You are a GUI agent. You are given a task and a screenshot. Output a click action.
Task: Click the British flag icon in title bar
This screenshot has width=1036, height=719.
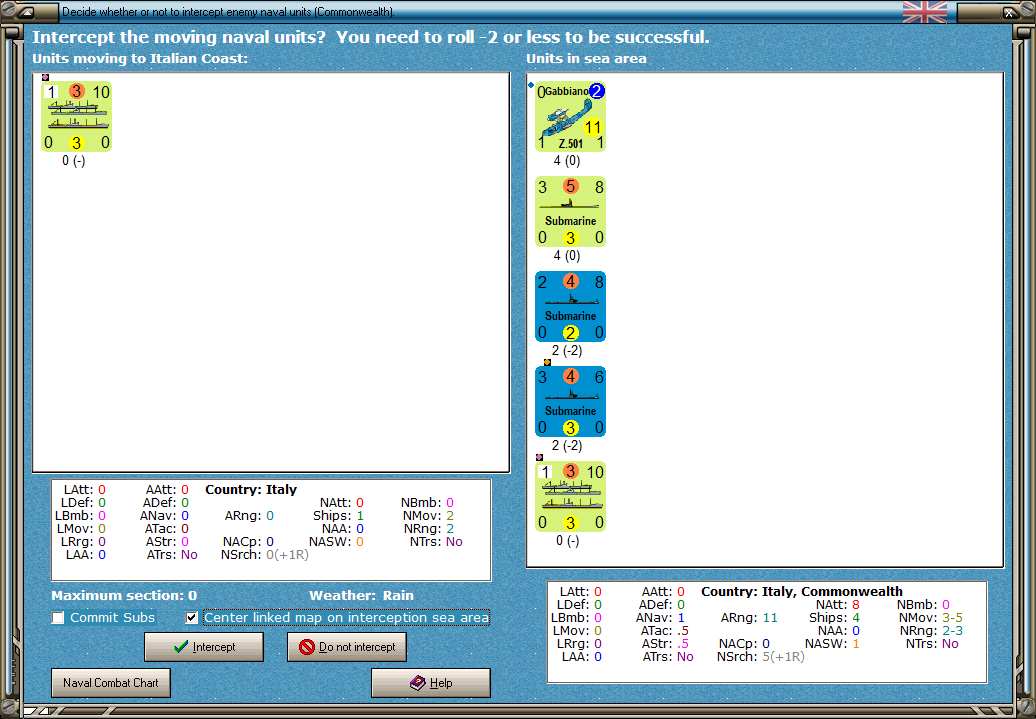click(x=924, y=12)
